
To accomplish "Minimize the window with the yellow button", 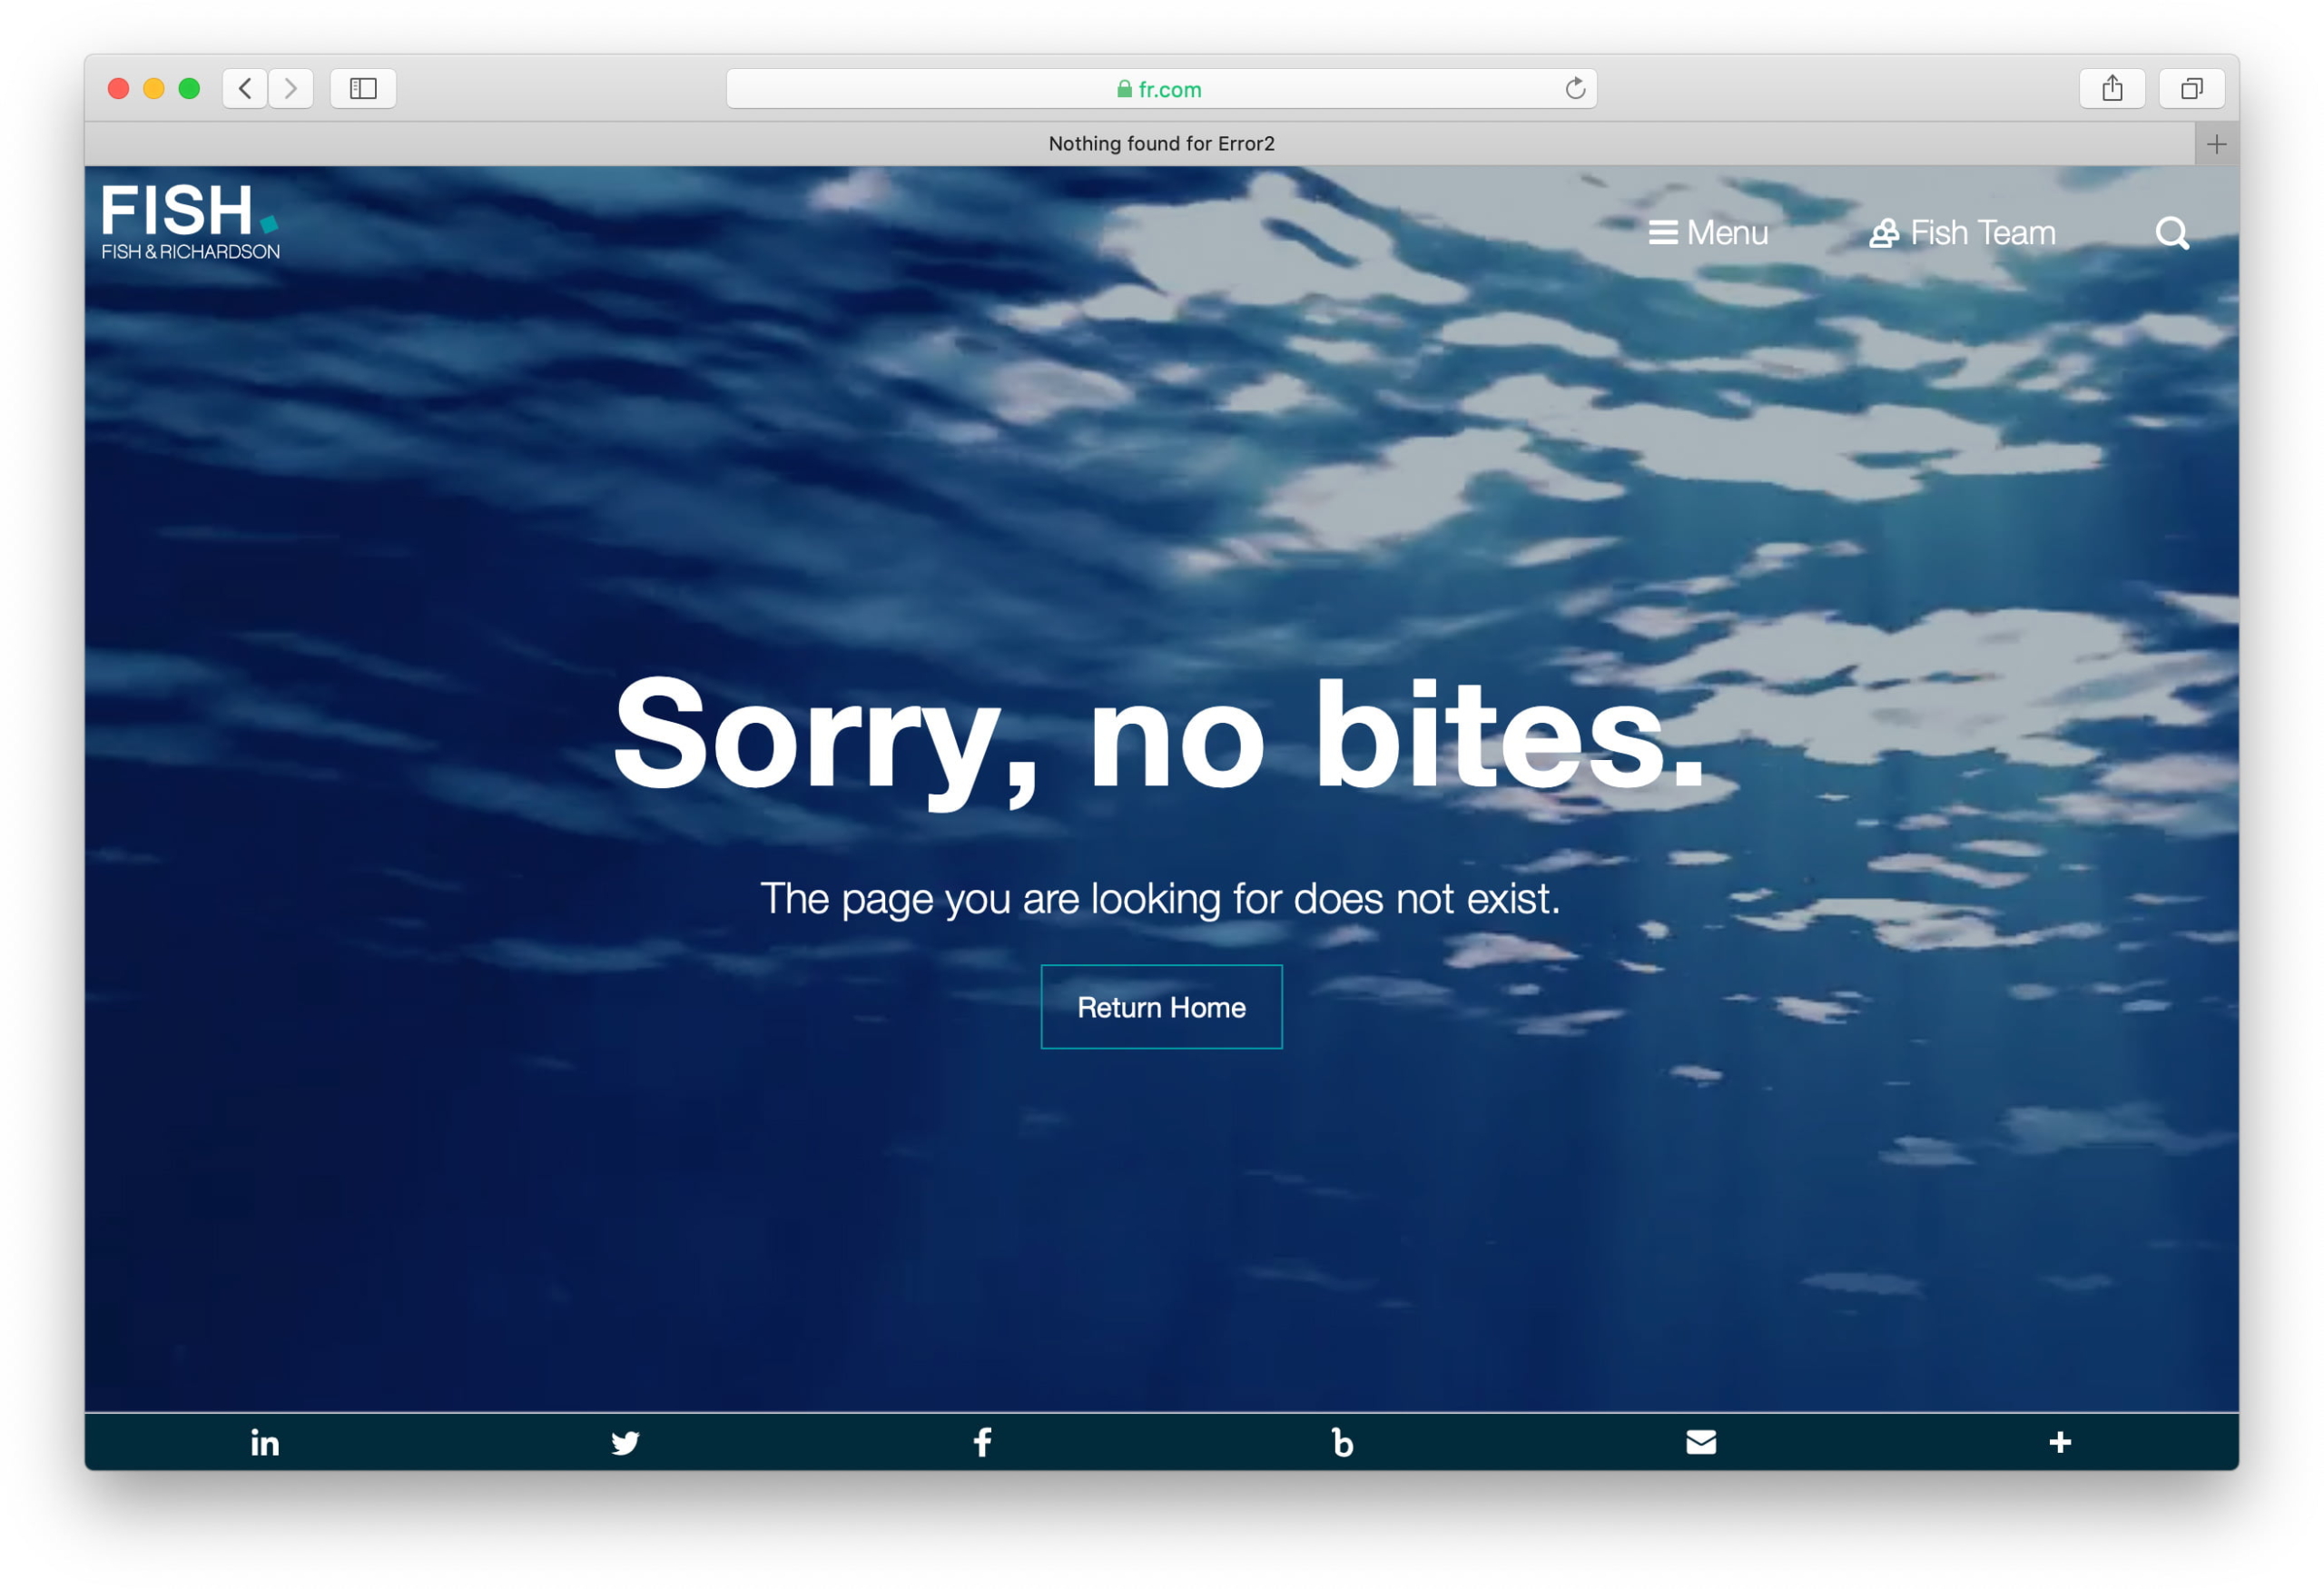I will [x=154, y=88].
